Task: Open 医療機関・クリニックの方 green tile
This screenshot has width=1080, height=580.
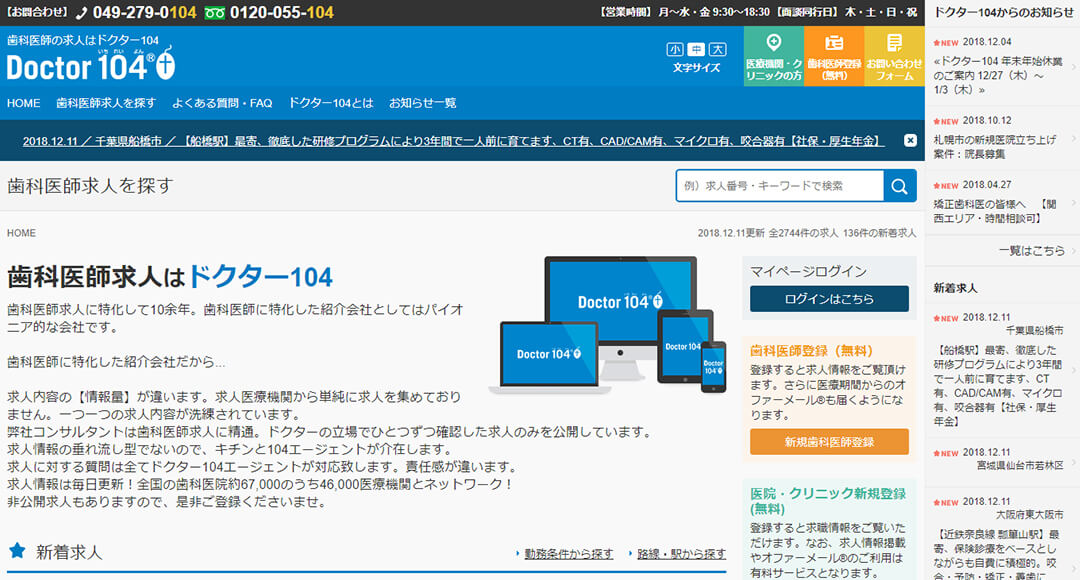Action: (773, 56)
